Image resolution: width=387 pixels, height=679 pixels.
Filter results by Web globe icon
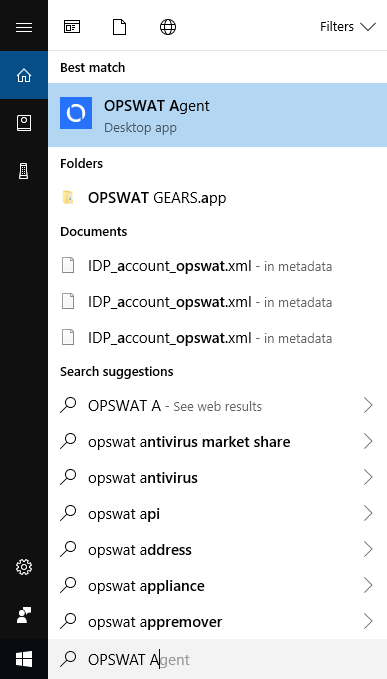168,27
